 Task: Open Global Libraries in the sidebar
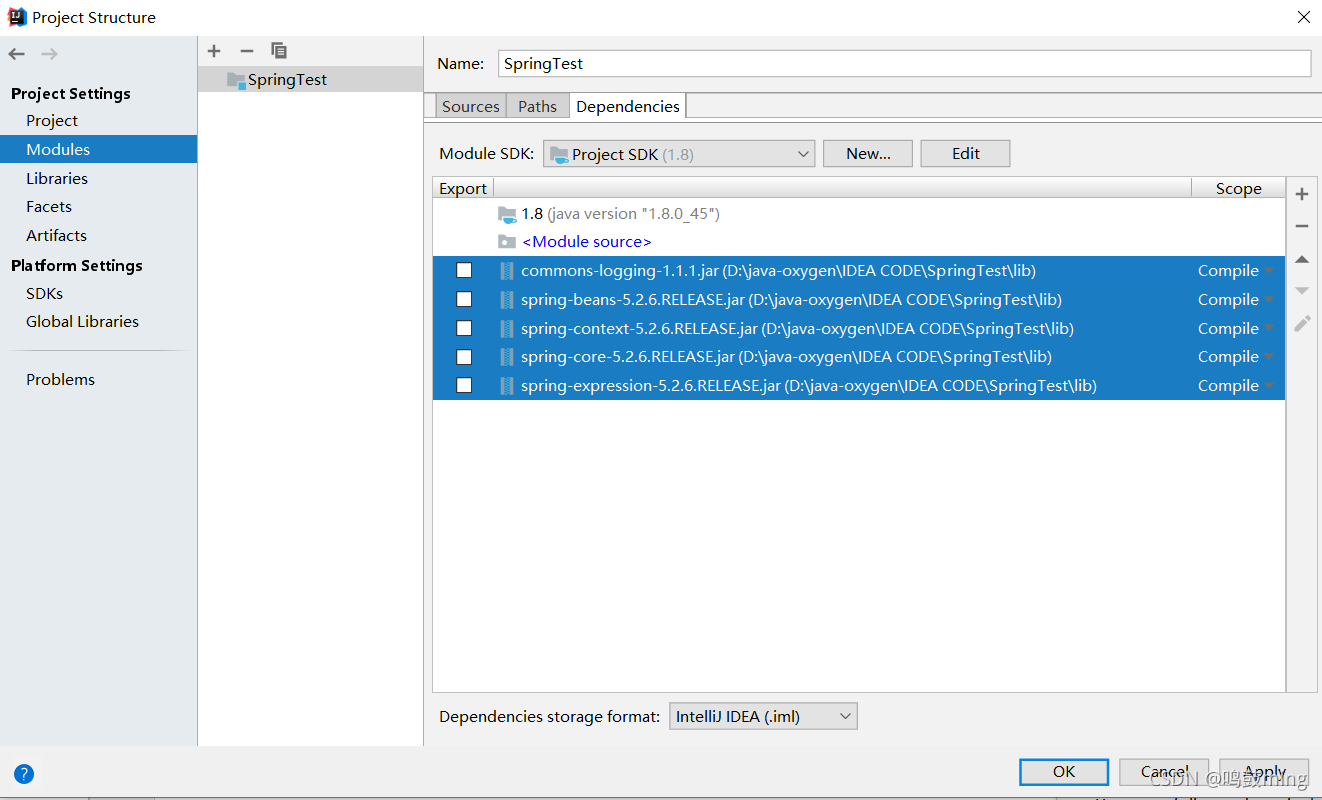[82, 322]
